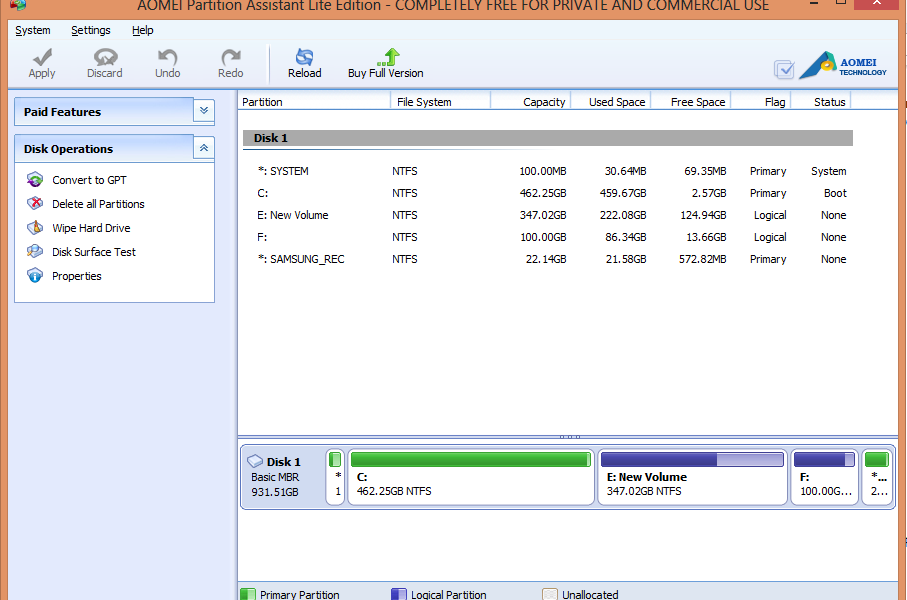Click the checkmark icon near the AOMEI logo
This screenshot has height=600, width=907.
coord(784,69)
